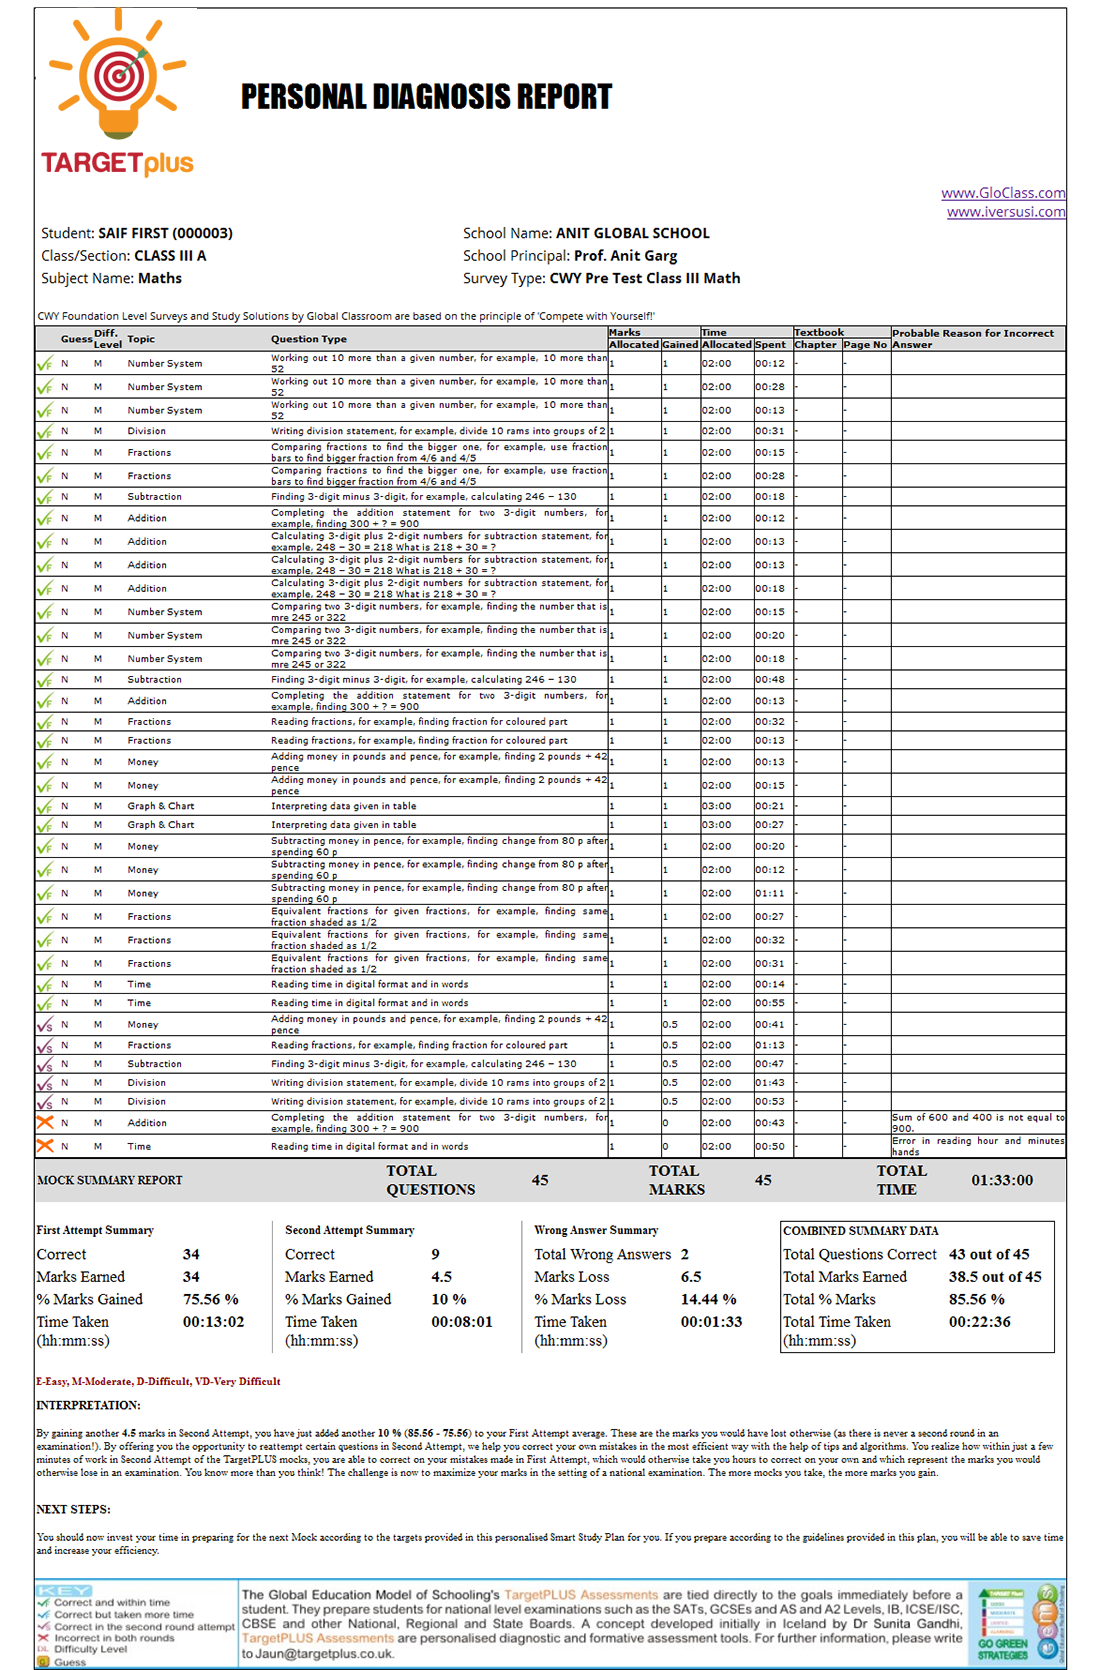Select the marks loss value '6.5'
The width and height of the screenshot is (1100, 1670).
[691, 1277]
